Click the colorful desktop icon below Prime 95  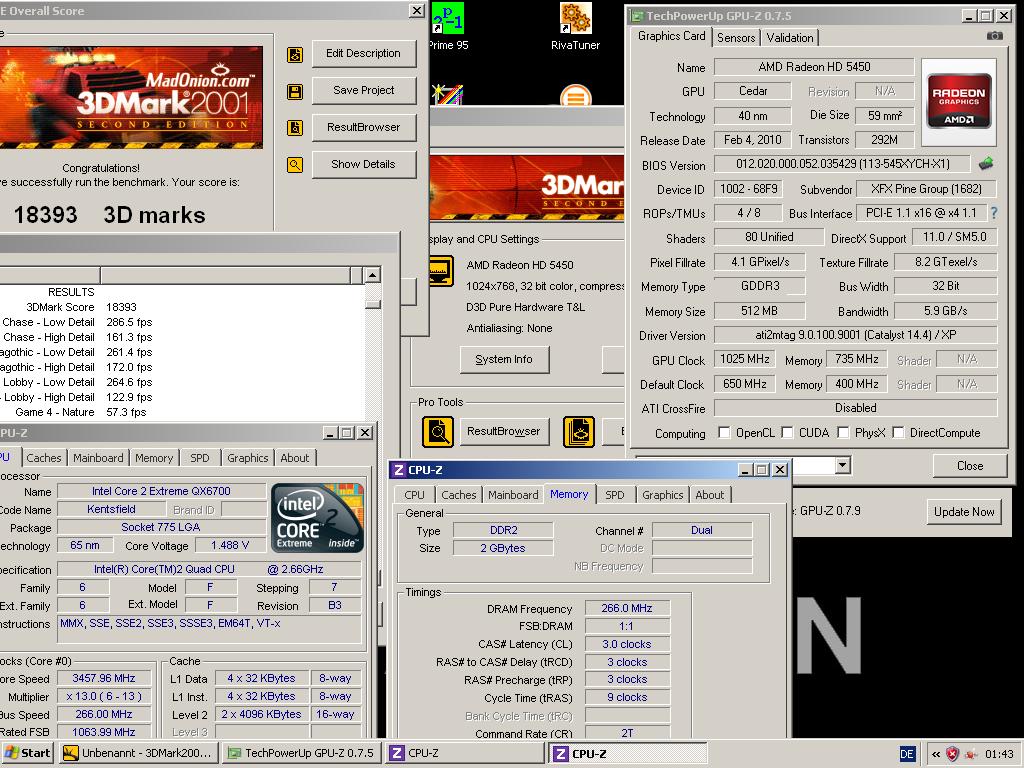tap(448, 95)
